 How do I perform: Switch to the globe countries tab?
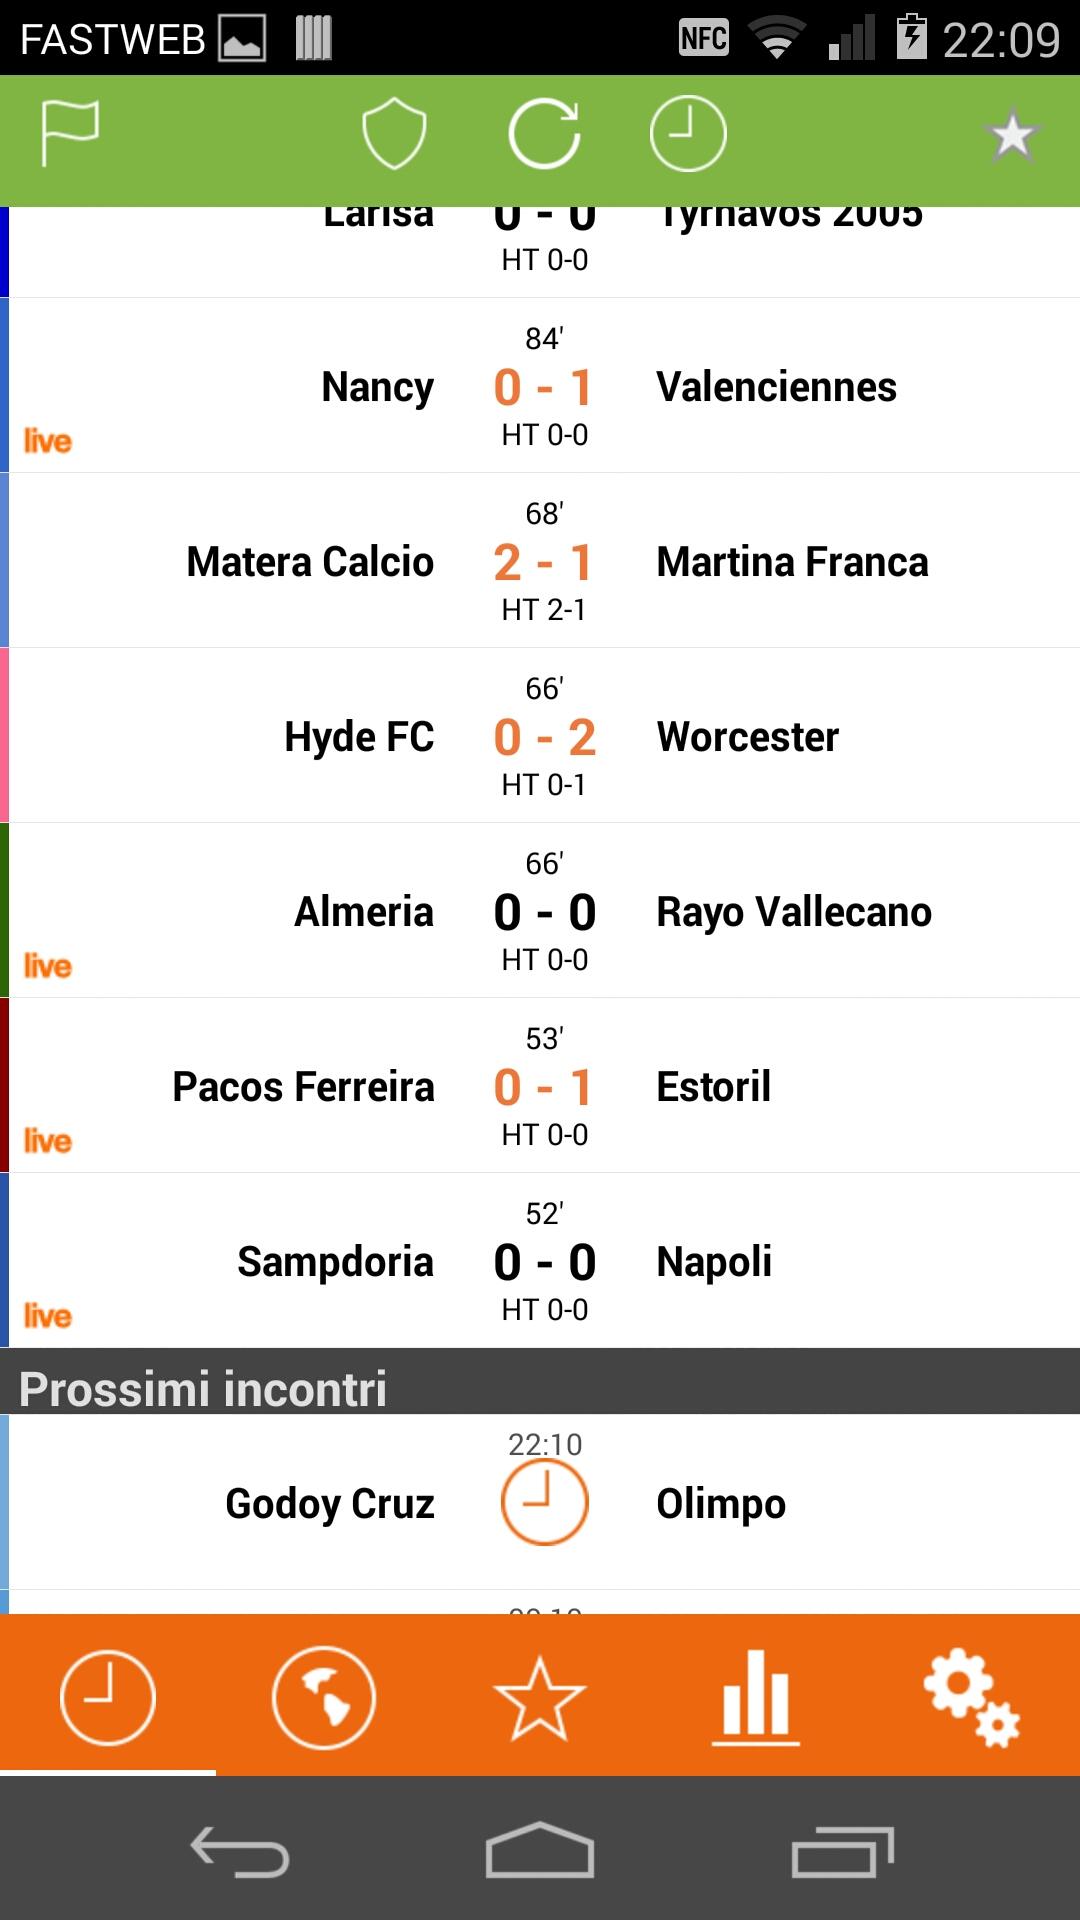tap(324, 1697)
